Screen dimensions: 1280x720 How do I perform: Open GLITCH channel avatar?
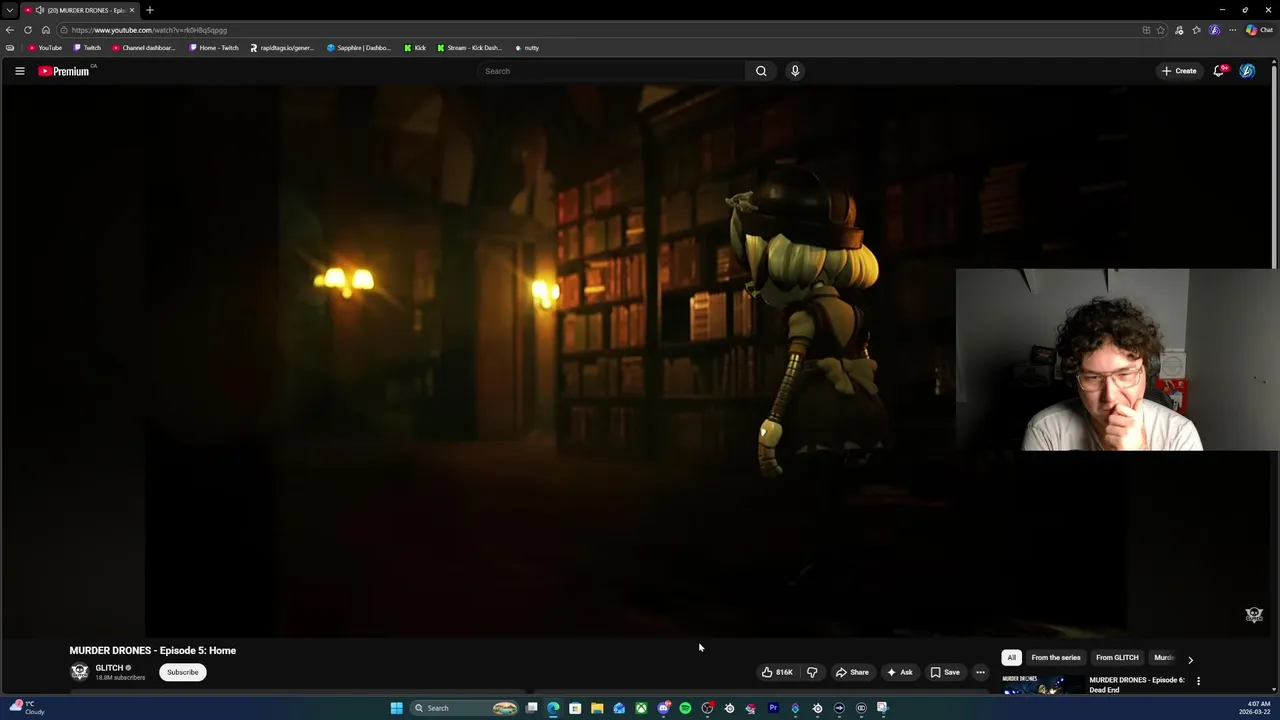tap(79, 672)
